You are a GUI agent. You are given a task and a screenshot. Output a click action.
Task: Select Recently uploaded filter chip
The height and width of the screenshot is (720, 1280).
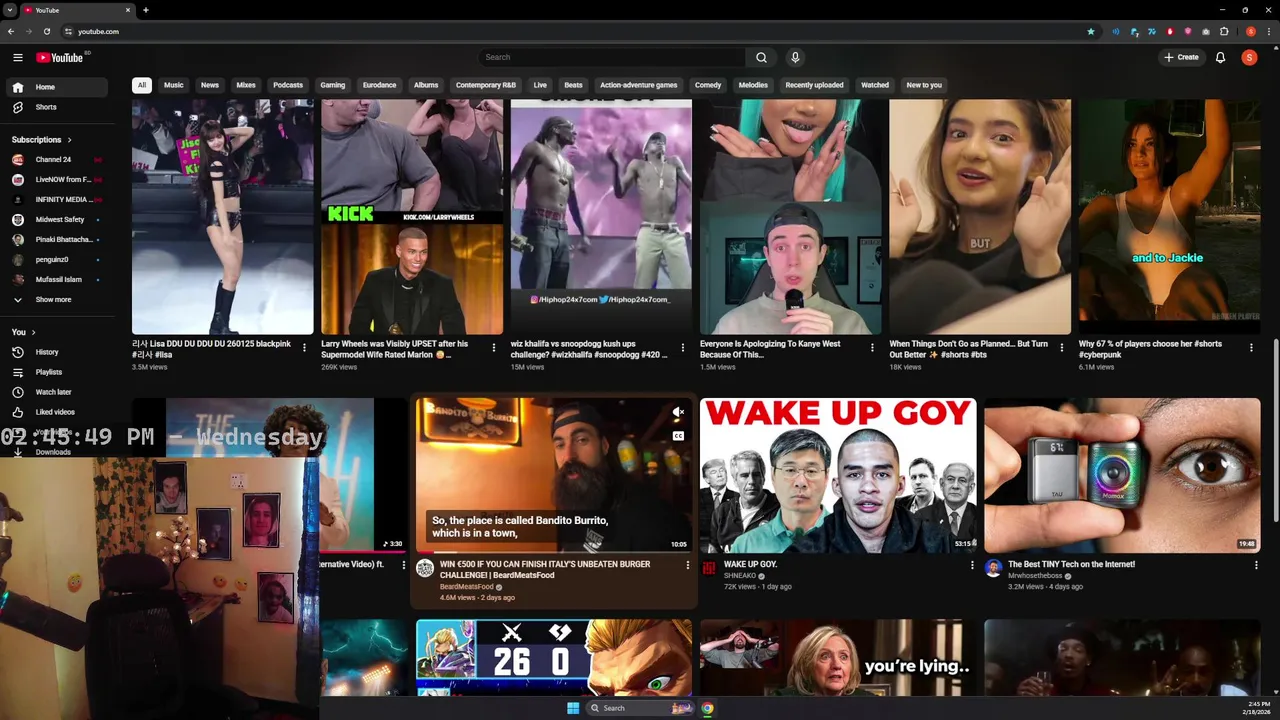[x=814, y=85]
